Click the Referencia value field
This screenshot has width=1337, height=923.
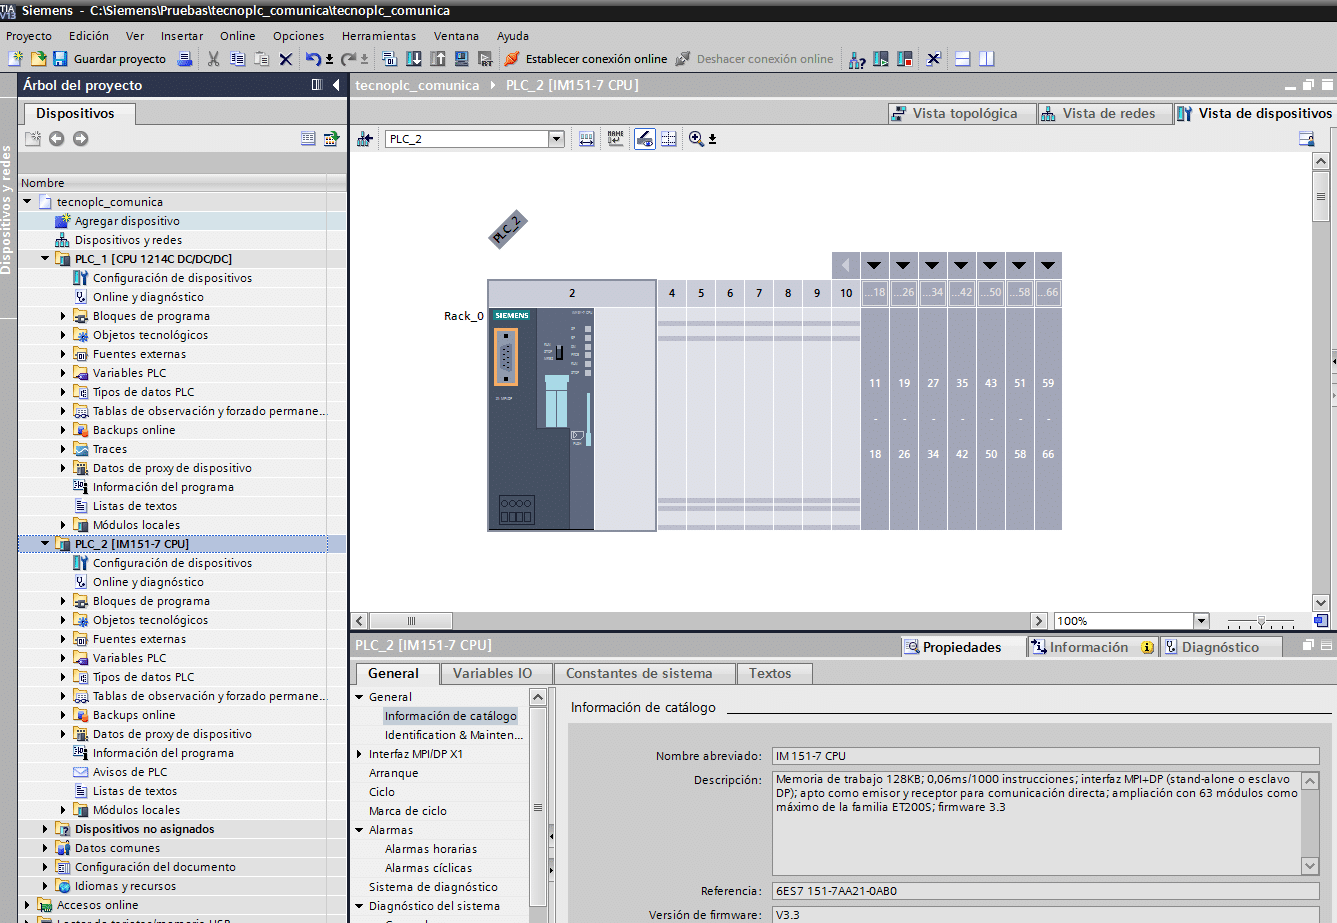coord(1046,891)
